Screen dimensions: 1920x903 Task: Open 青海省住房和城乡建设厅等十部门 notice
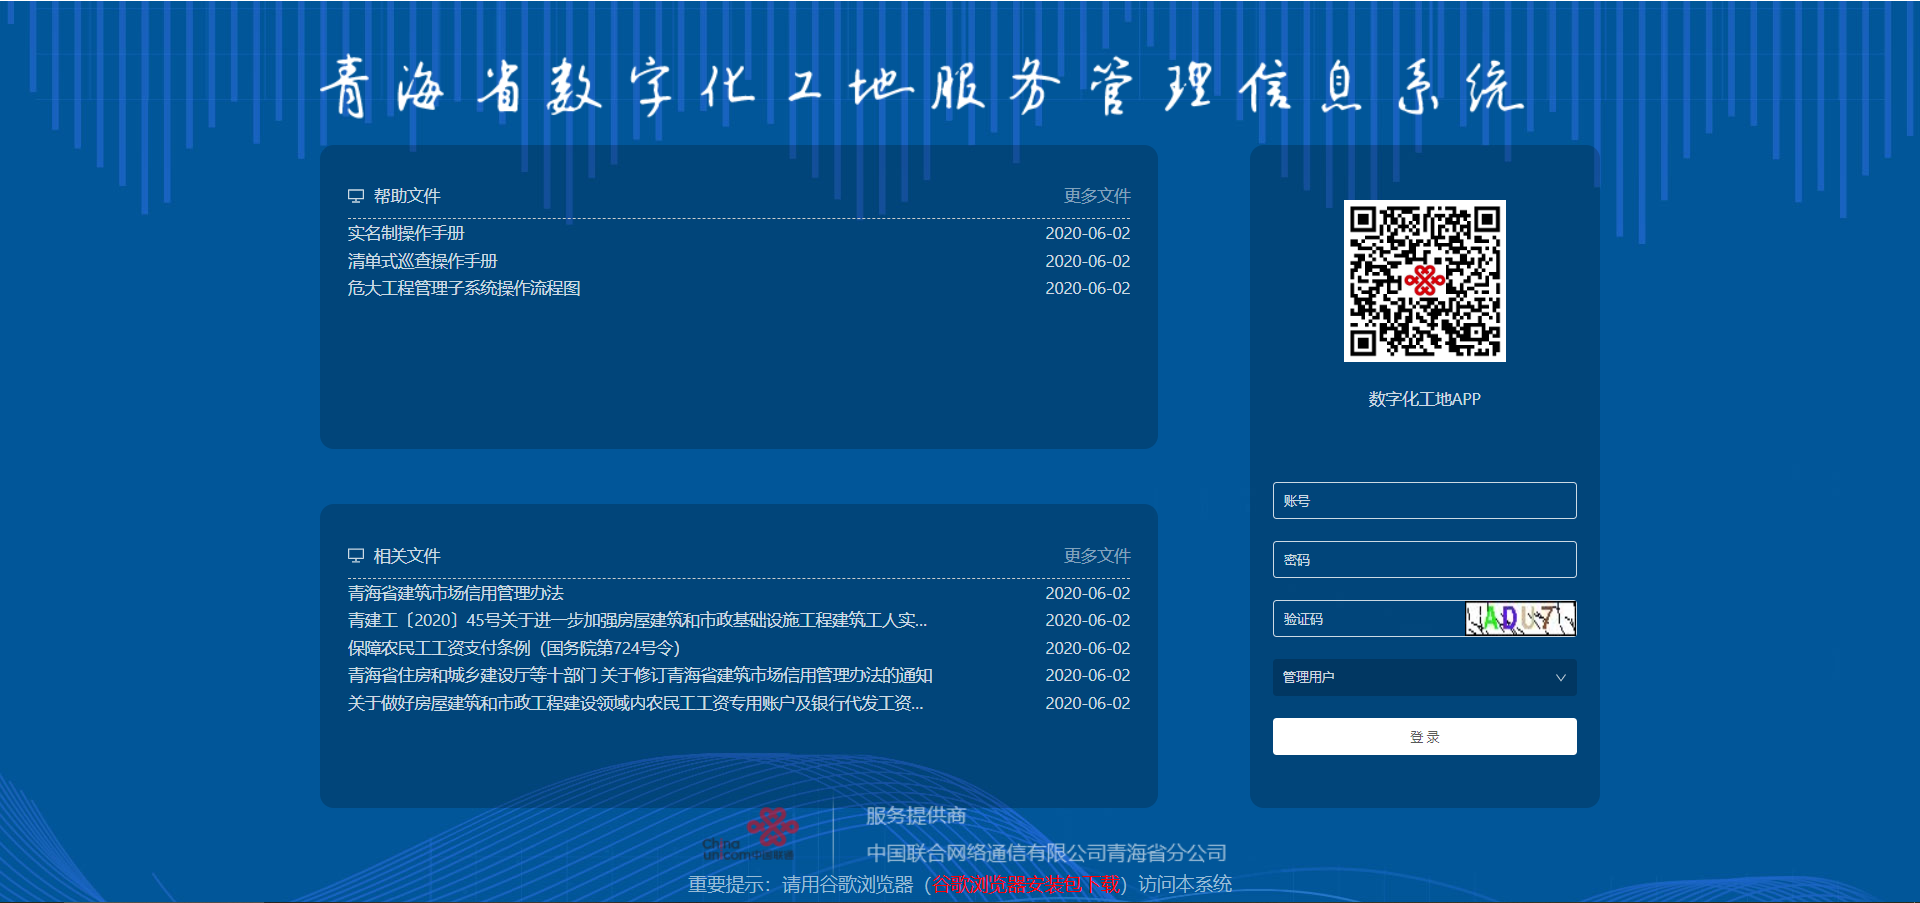[x=640, y=675]
